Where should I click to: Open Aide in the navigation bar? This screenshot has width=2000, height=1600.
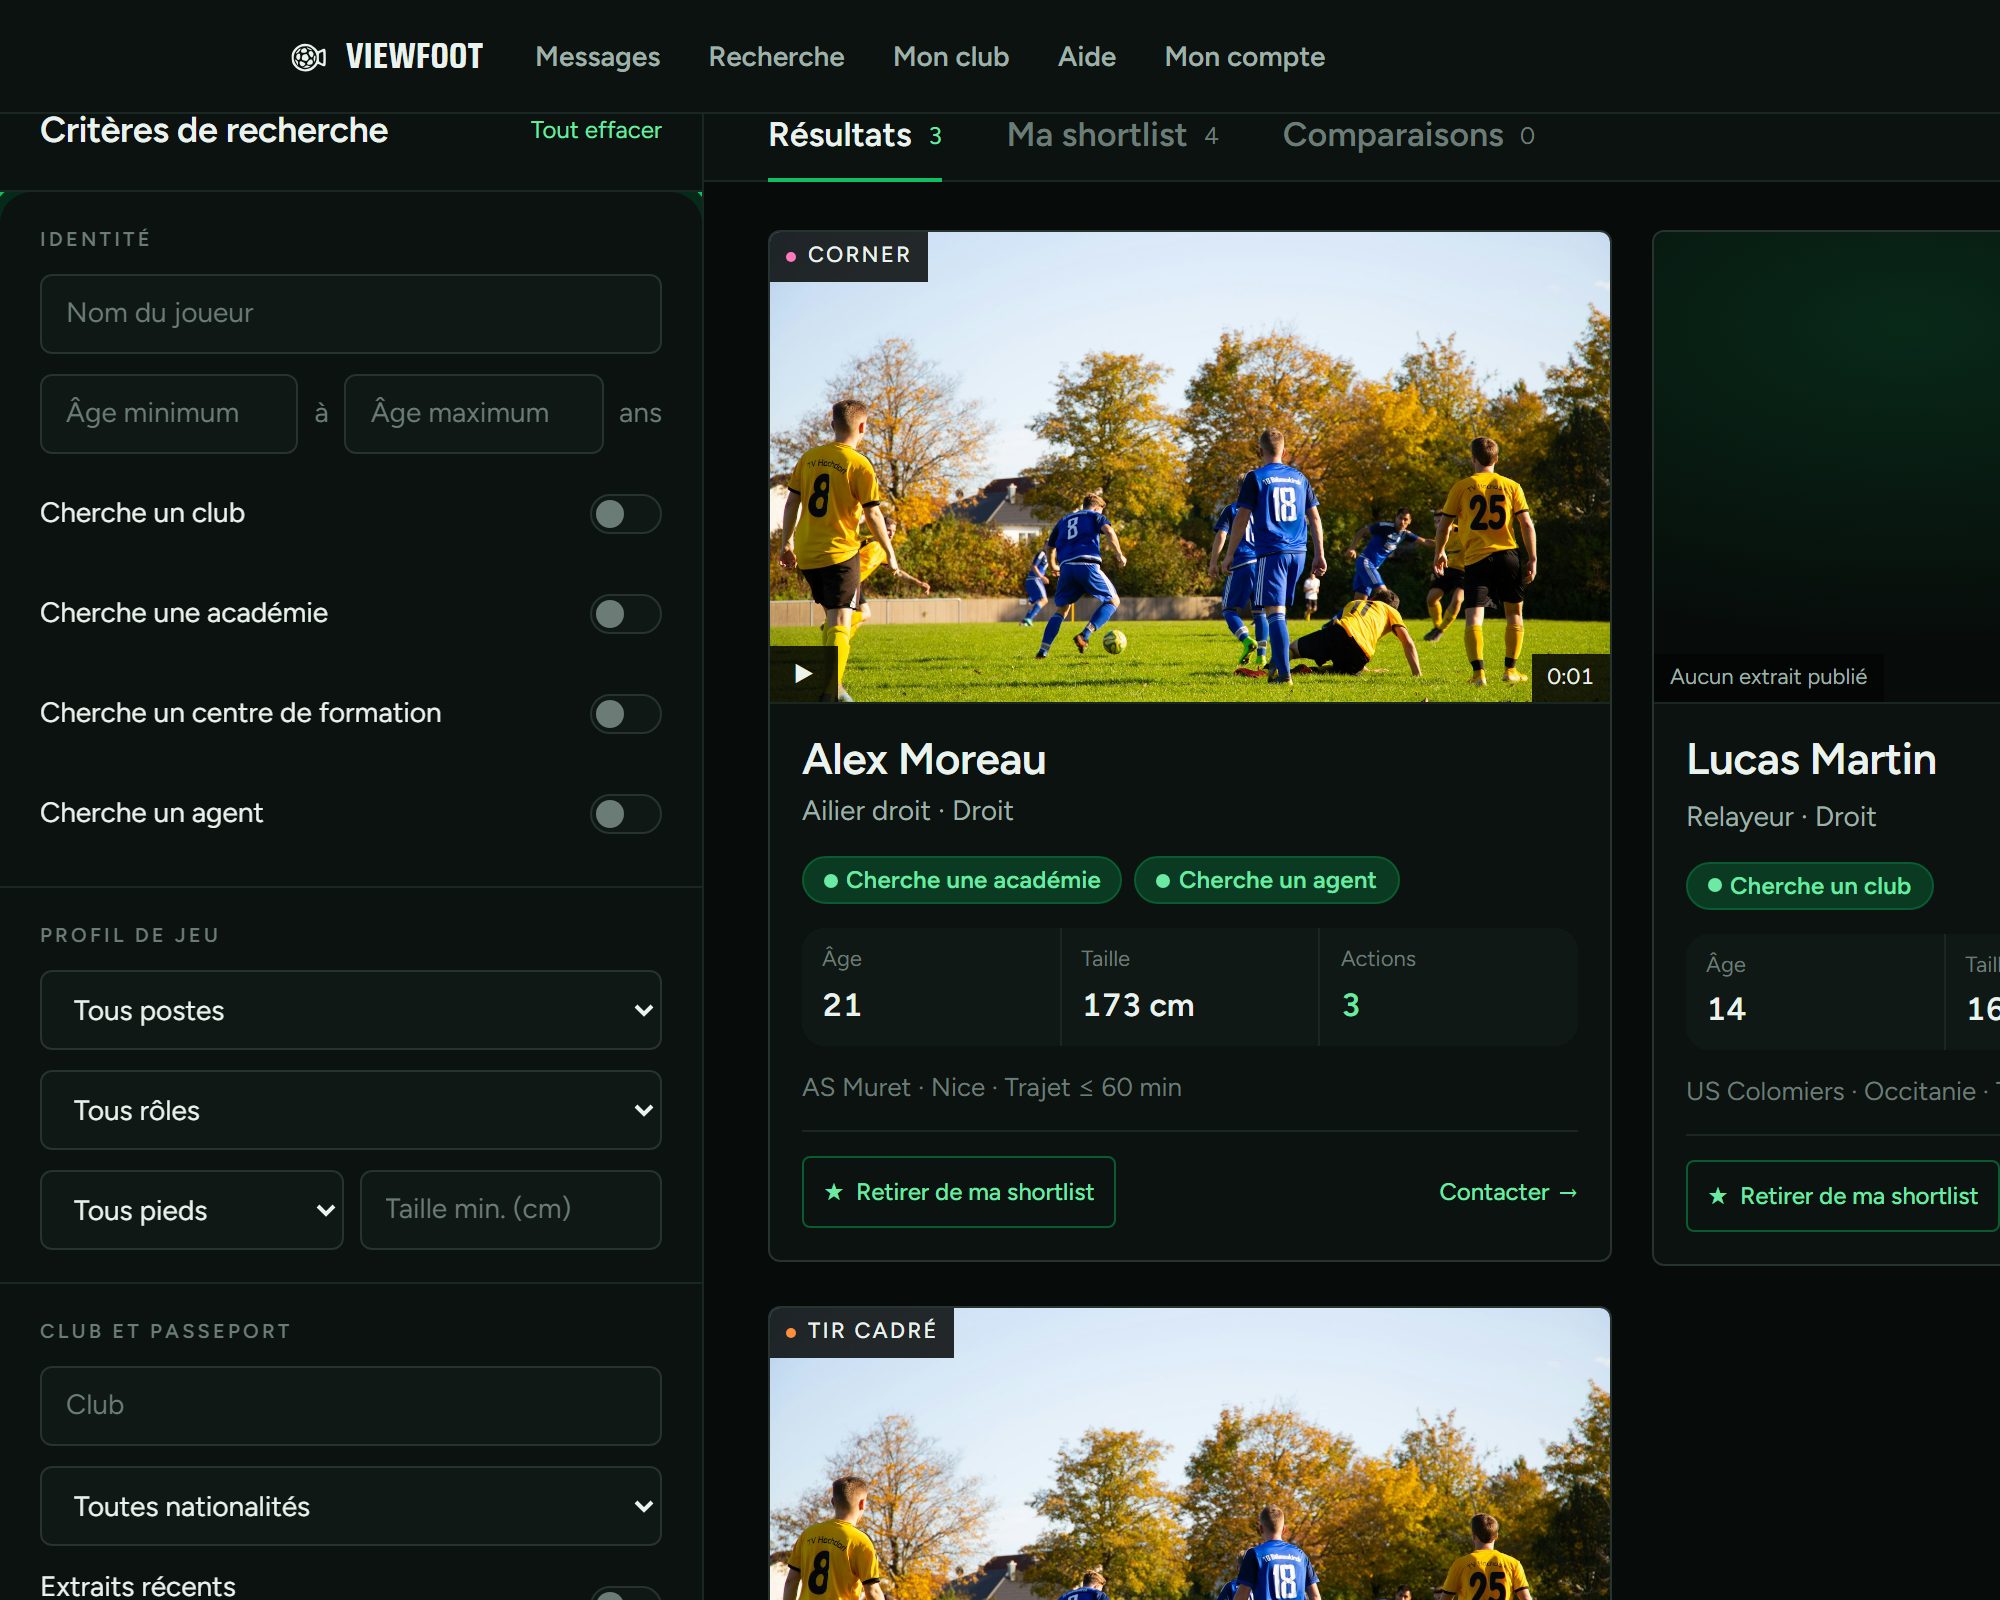point(1087,57)
